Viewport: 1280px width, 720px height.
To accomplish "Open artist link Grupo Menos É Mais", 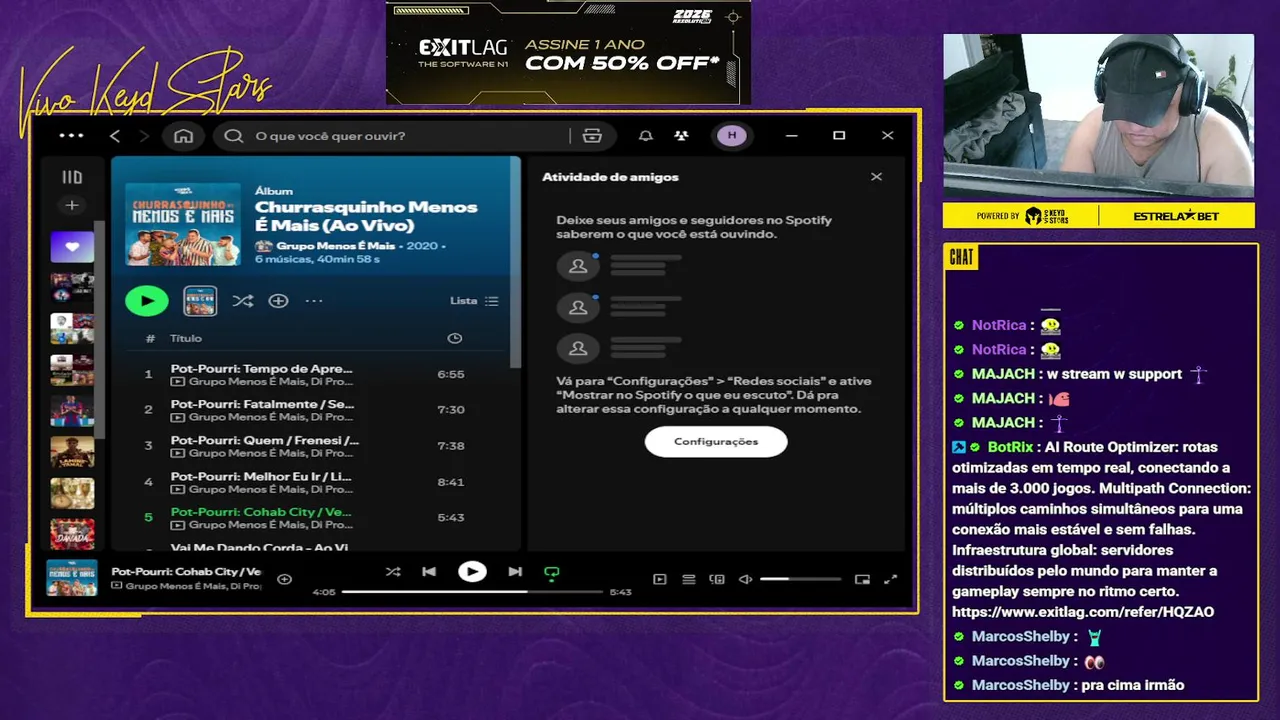I will pos(337,245).
